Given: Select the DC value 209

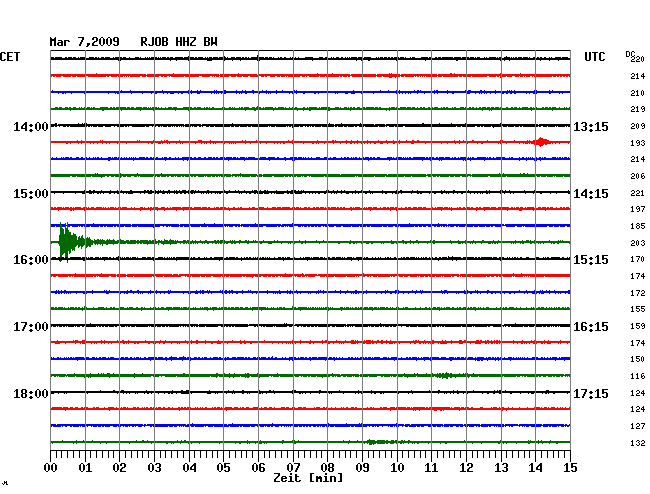Looking at the screenshot, I should tap(638, 126).
